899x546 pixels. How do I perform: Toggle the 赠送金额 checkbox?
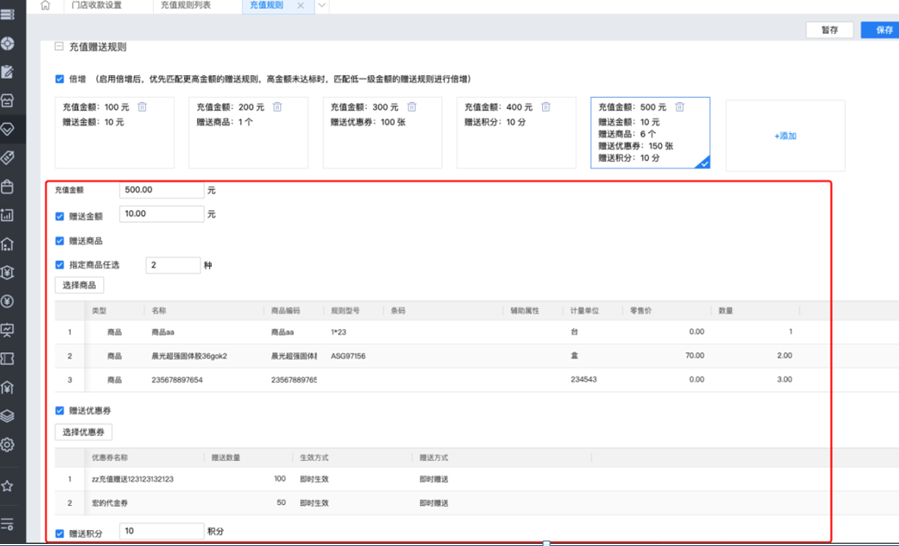[x=60, y=216]
